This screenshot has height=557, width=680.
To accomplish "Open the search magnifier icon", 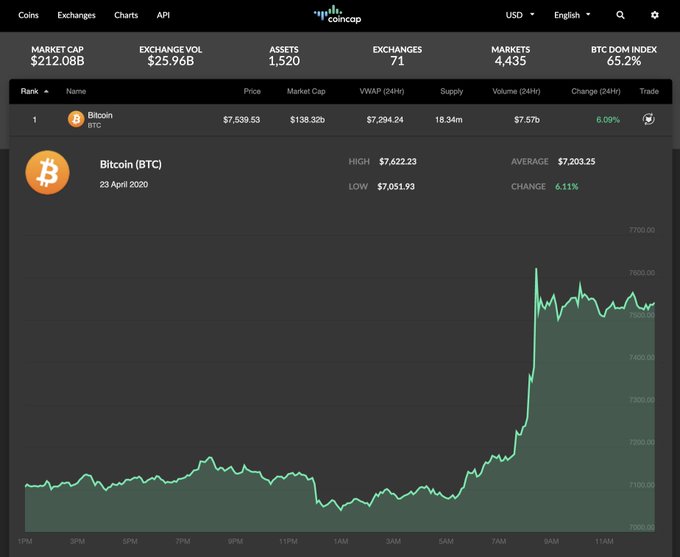I will [x=620, y=15].
